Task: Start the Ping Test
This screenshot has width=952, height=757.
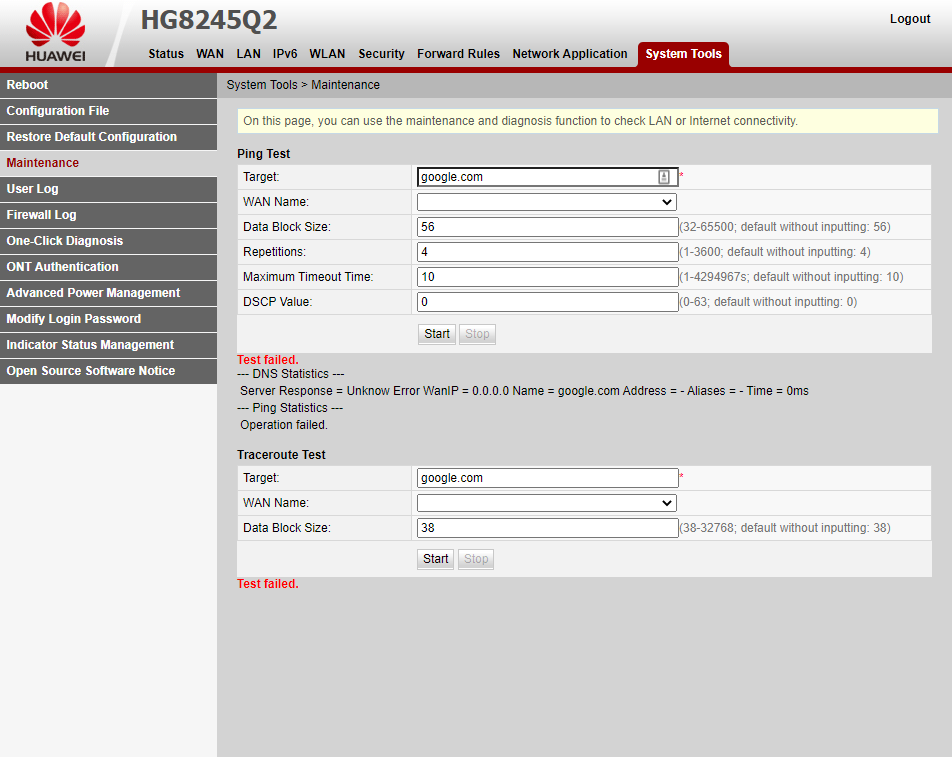Action: [437, 334]
